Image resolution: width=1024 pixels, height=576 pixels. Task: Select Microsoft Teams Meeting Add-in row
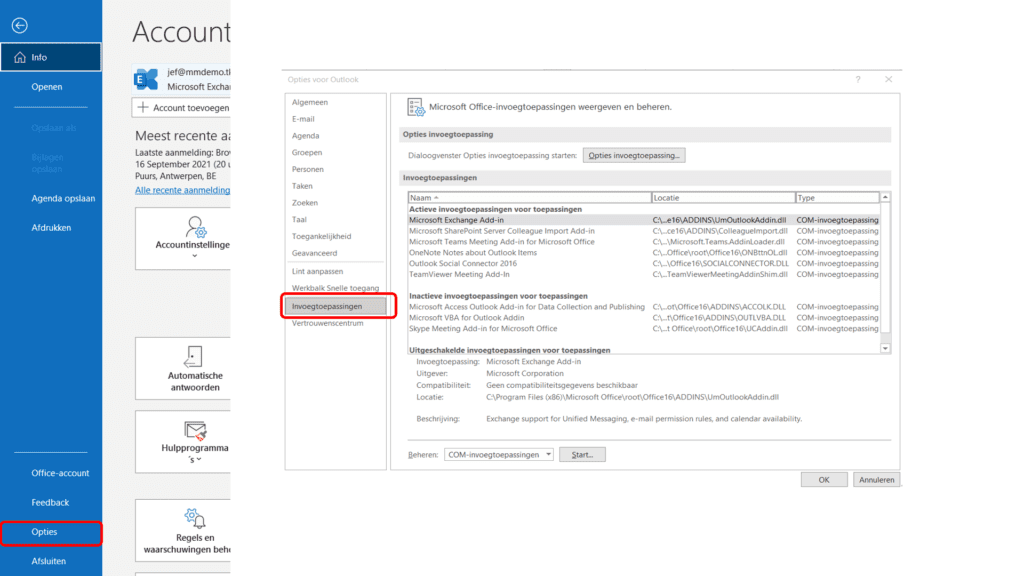point(643,242)
